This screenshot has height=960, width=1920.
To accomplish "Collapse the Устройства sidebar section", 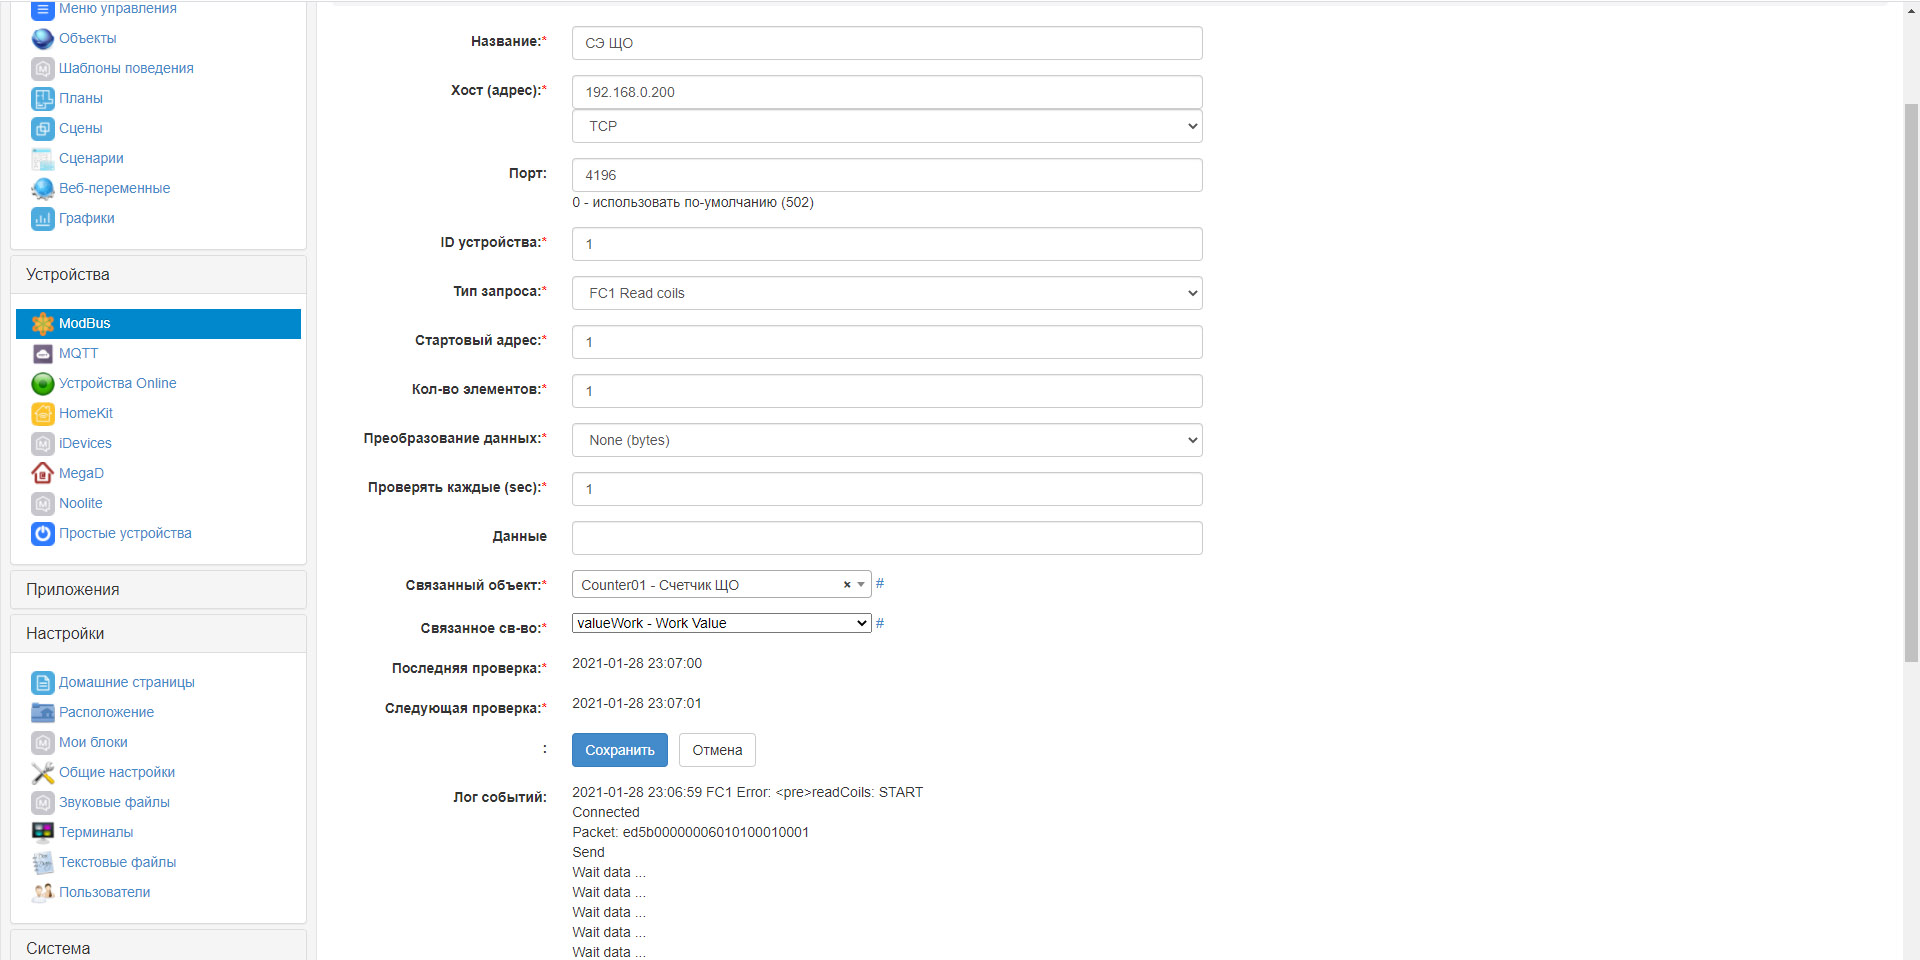I will point(158,275).
